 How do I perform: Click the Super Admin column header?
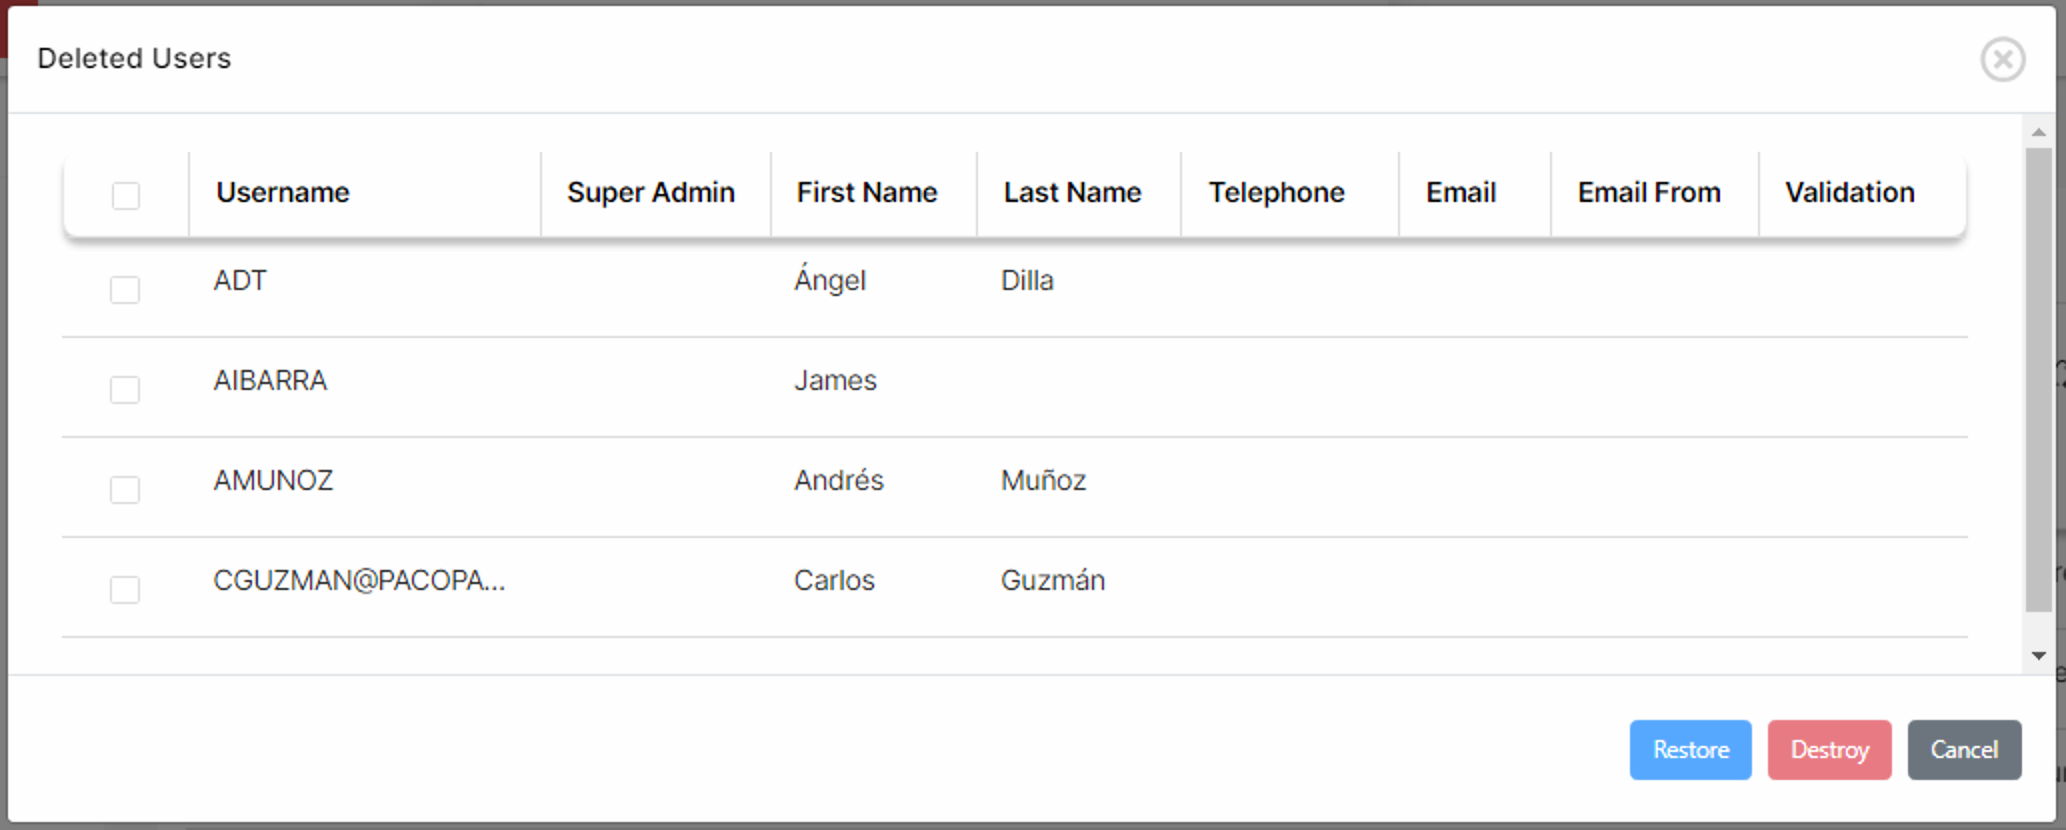click(651, 192)
